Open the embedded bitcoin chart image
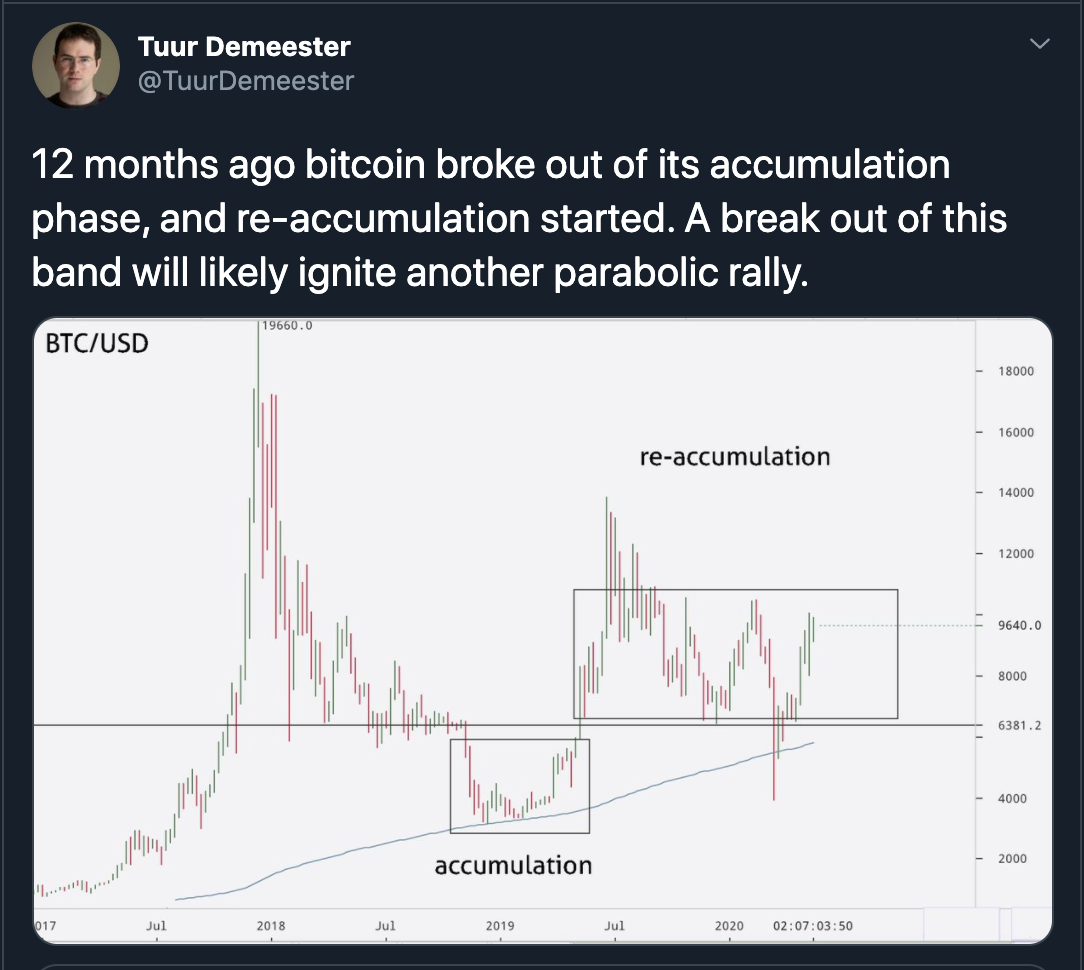This screenshot has height=970, width=1084. coord(500,620)
